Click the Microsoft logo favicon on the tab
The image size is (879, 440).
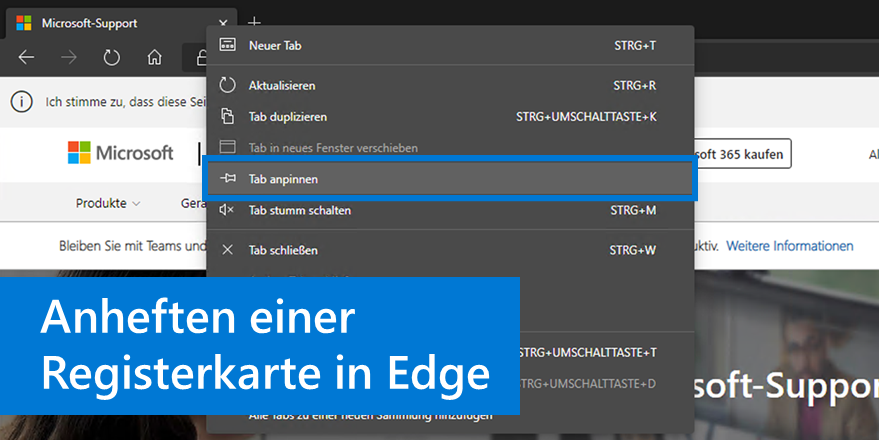24,23
